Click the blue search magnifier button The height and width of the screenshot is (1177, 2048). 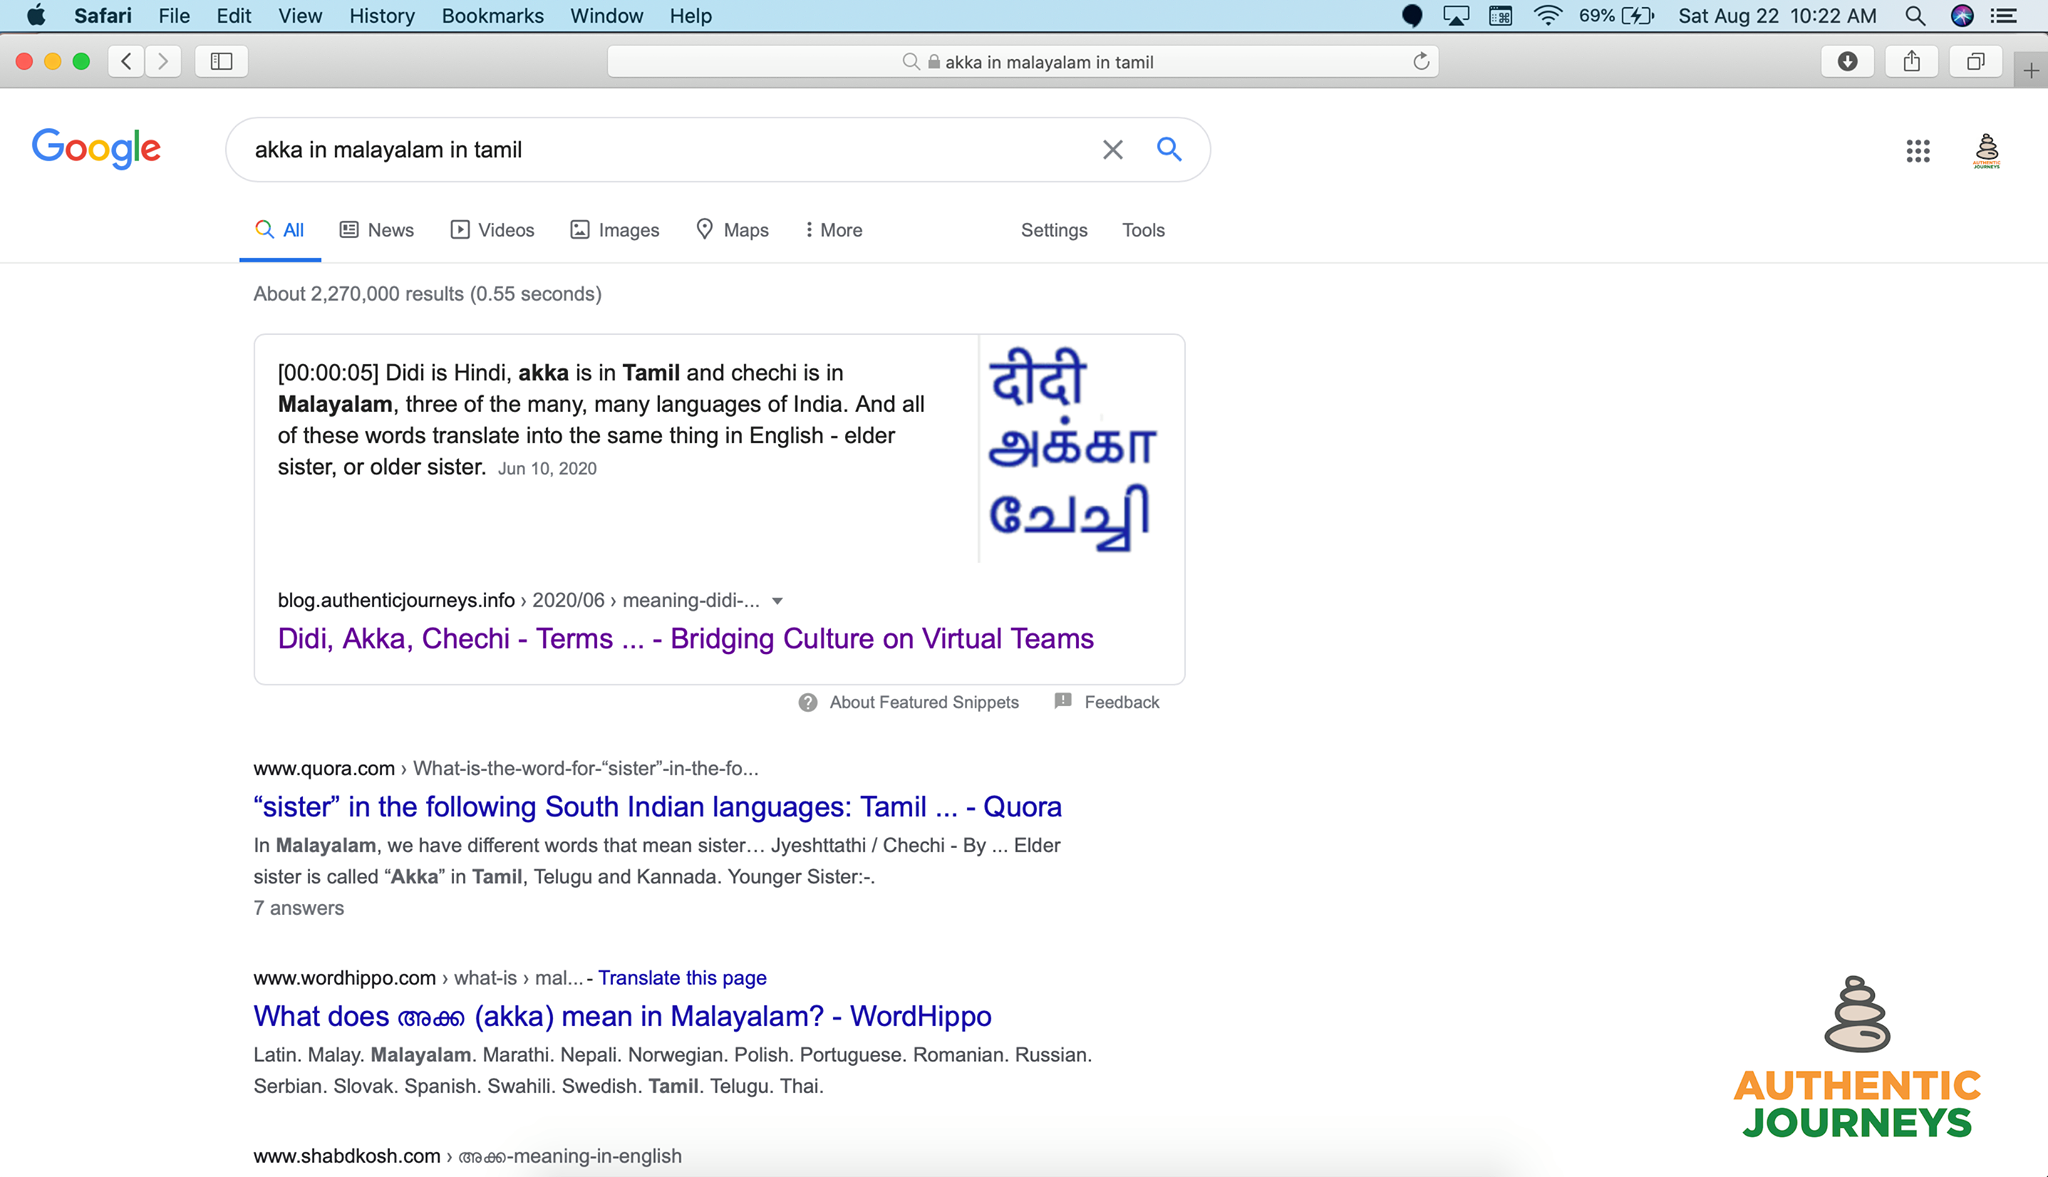[x=1169, y=149]
